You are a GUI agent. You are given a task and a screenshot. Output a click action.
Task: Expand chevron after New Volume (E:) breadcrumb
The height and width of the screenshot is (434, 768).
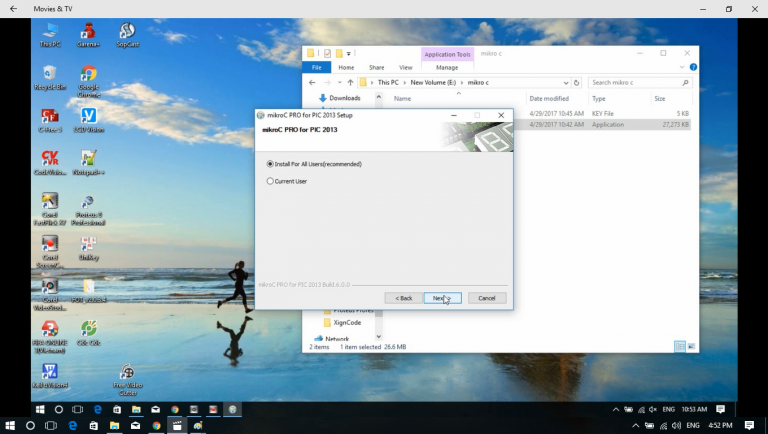(x=462, y=82)
